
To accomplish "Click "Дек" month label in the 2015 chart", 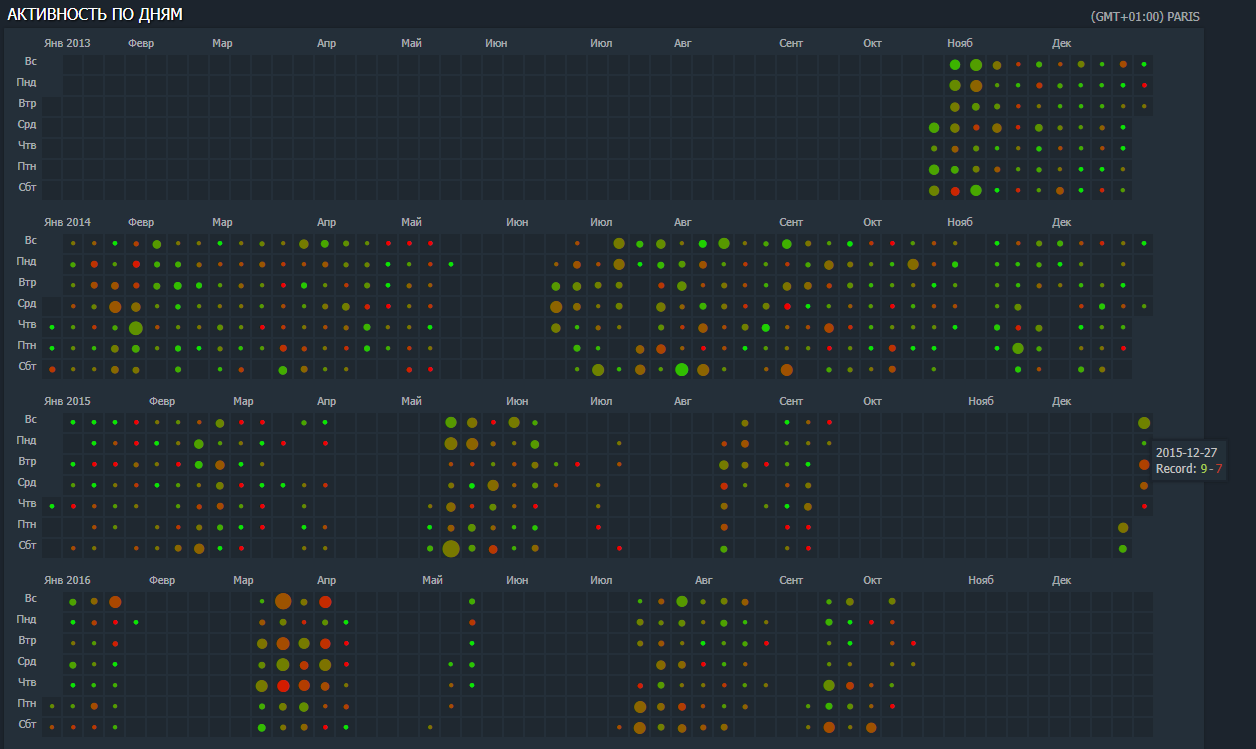I will tap(1061, 401).
